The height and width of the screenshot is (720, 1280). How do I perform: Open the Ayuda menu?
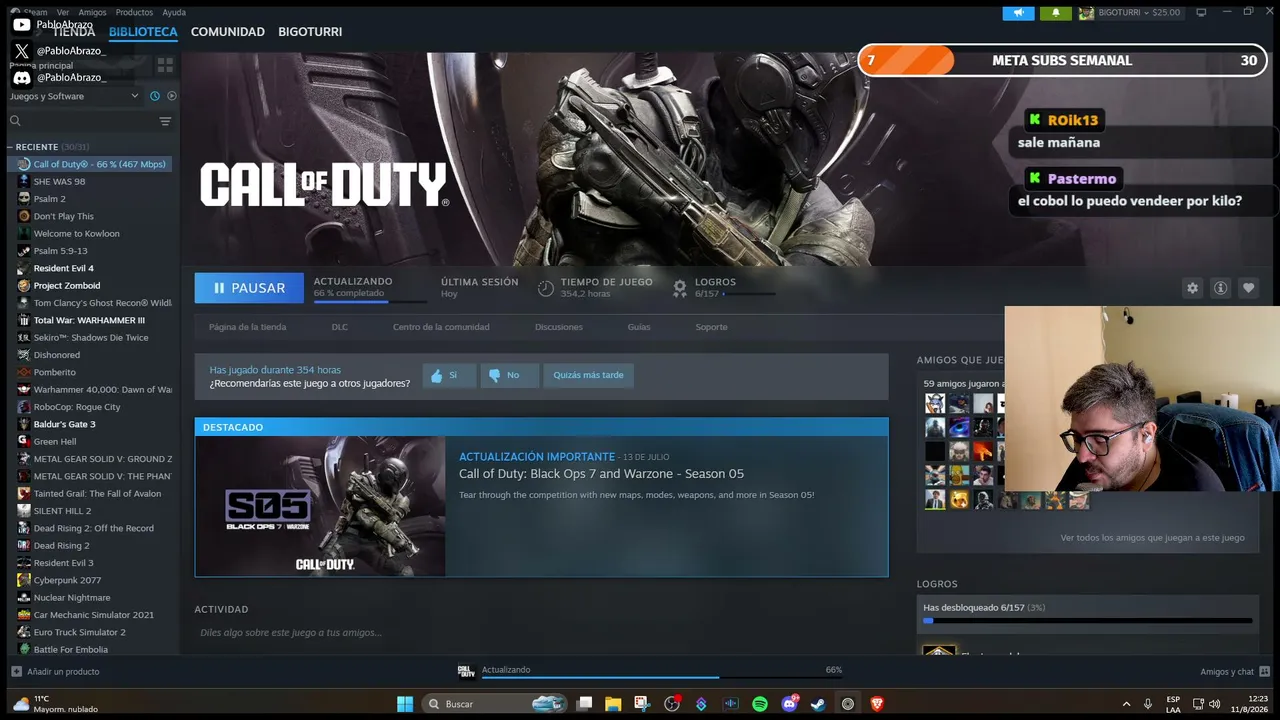(x=174, y=12)
